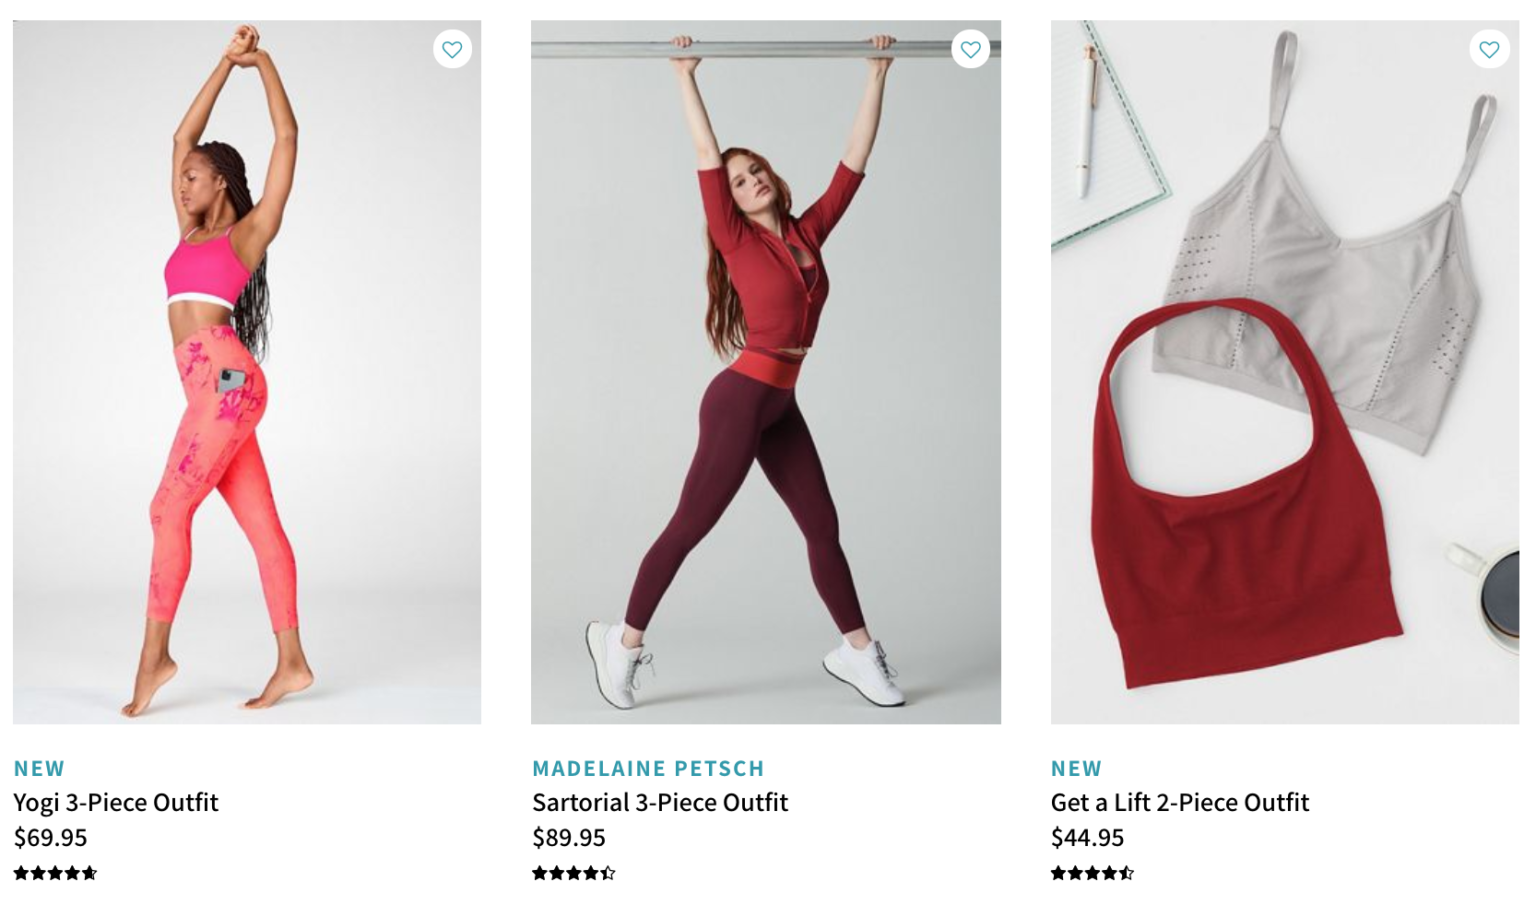Click the fifth star in the Yogi outfit rating
The image size is (1536, 905).
[88, 874]
